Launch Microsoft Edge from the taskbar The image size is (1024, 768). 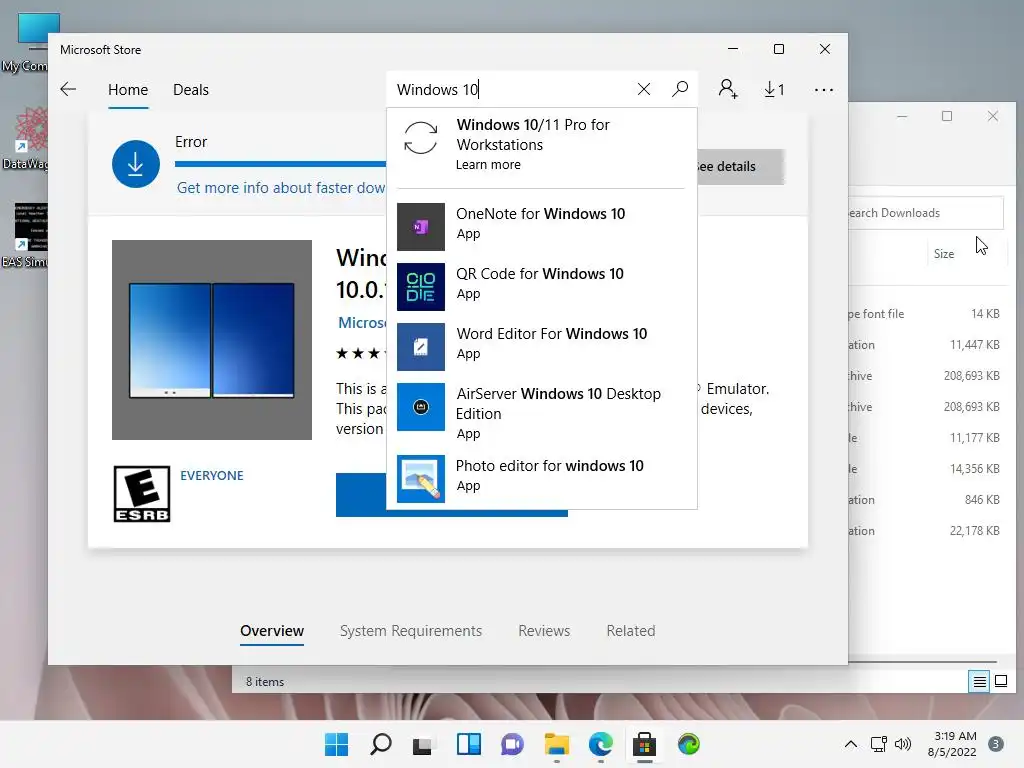601,744
